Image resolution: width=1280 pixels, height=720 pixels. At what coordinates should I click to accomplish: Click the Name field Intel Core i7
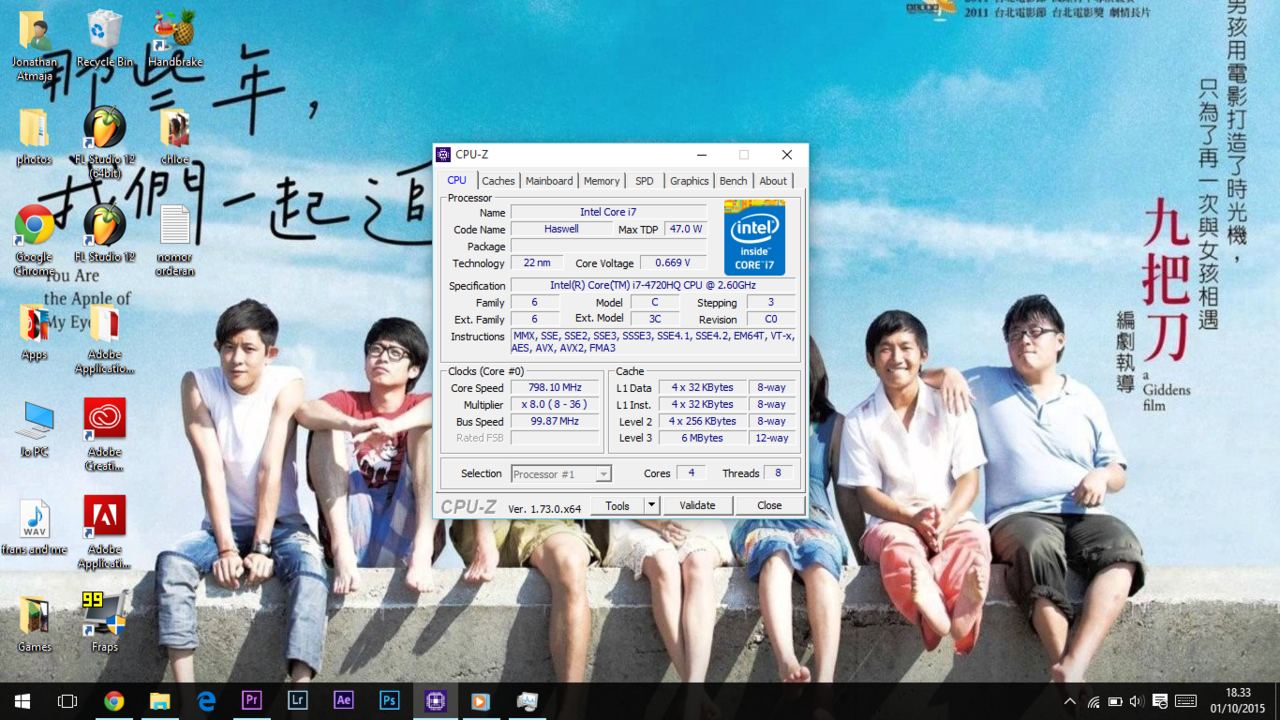pos(608,212)
